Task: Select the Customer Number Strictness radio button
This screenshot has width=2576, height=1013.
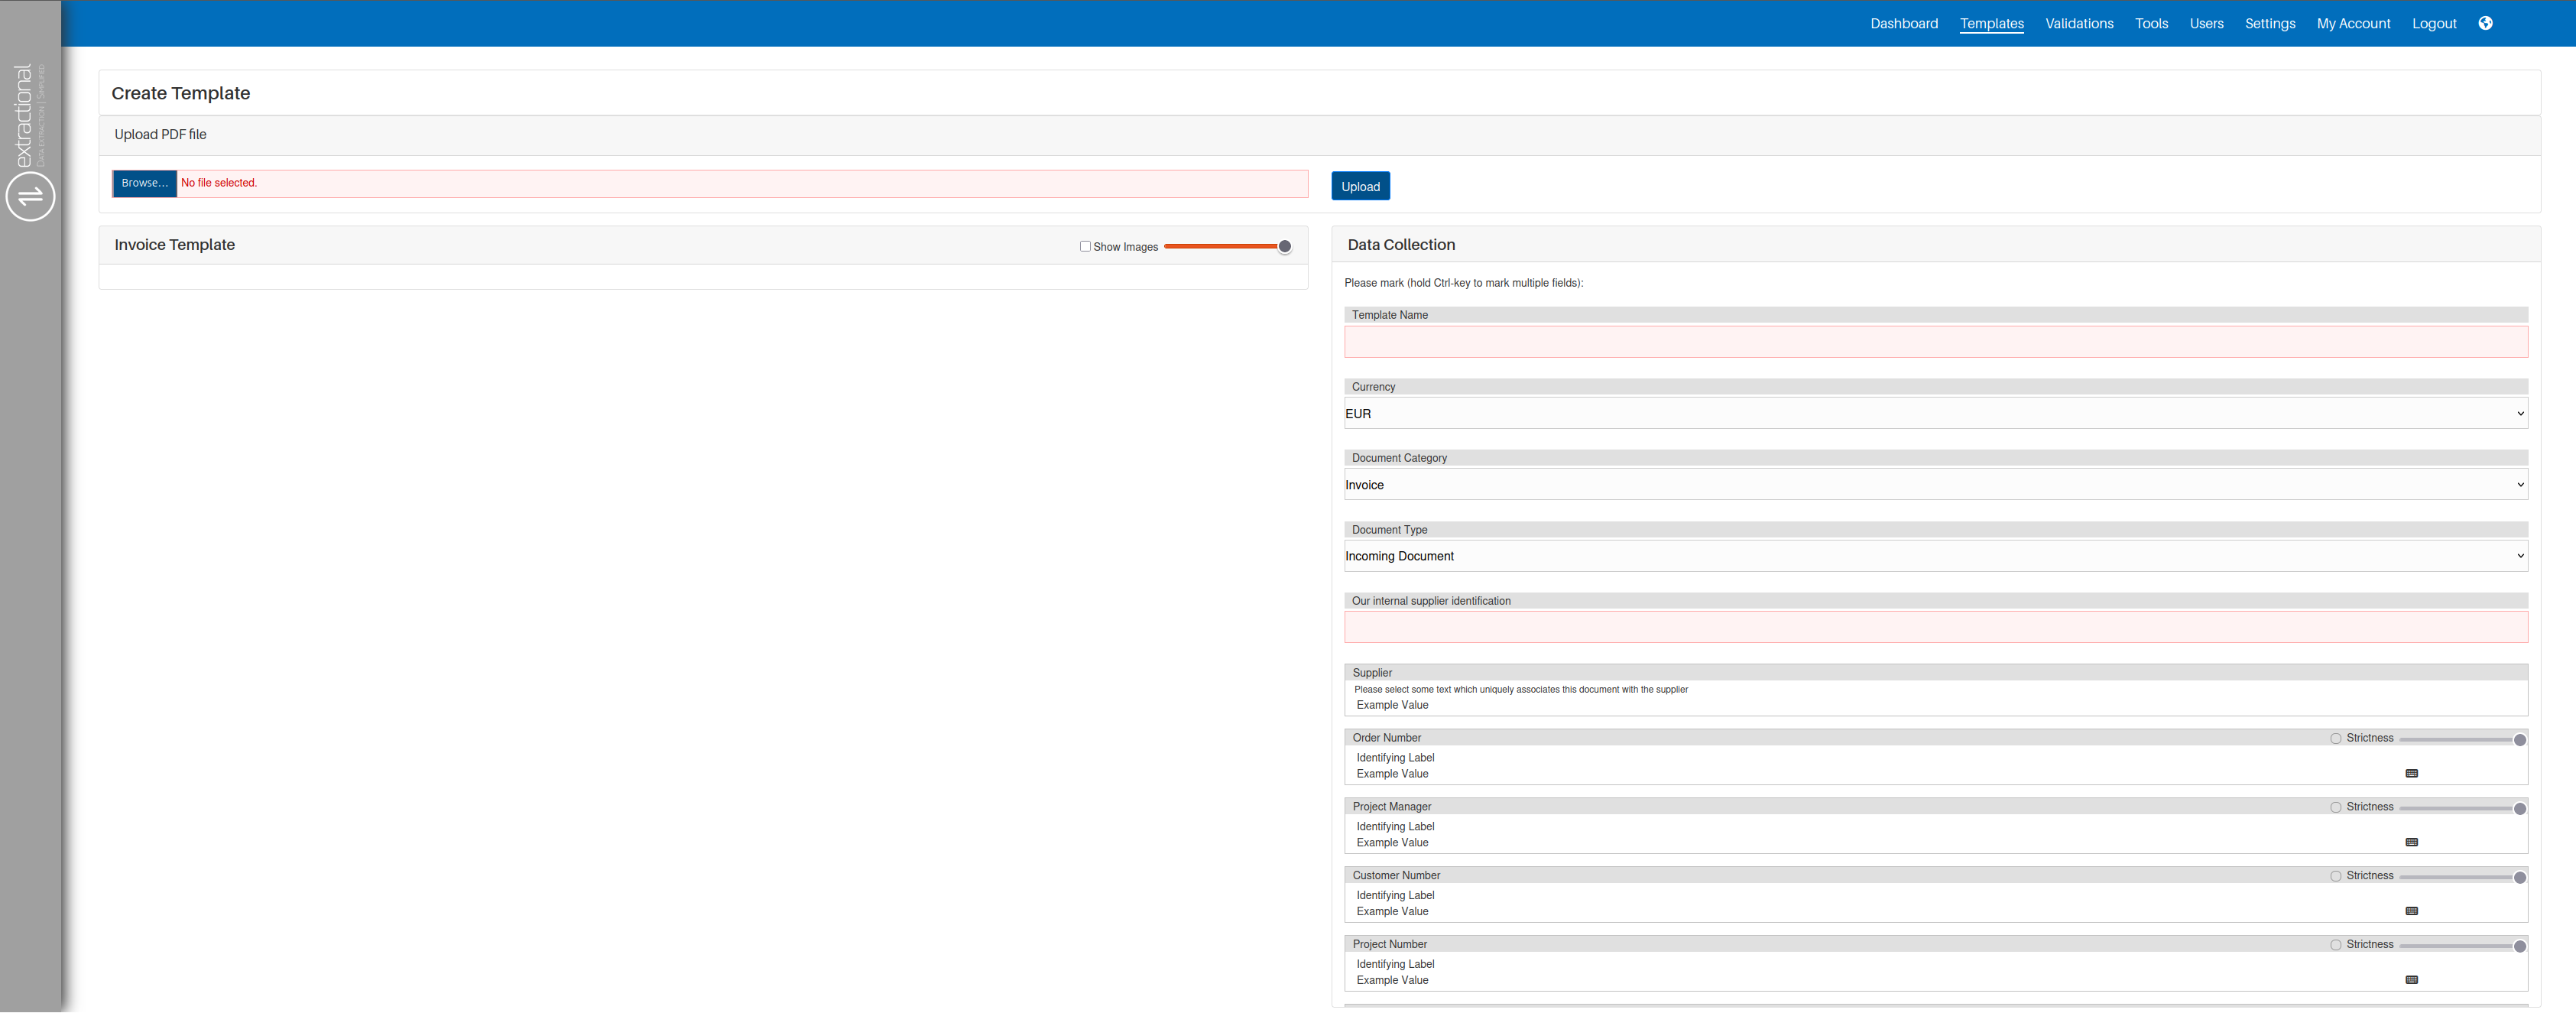Action: 2336,876
